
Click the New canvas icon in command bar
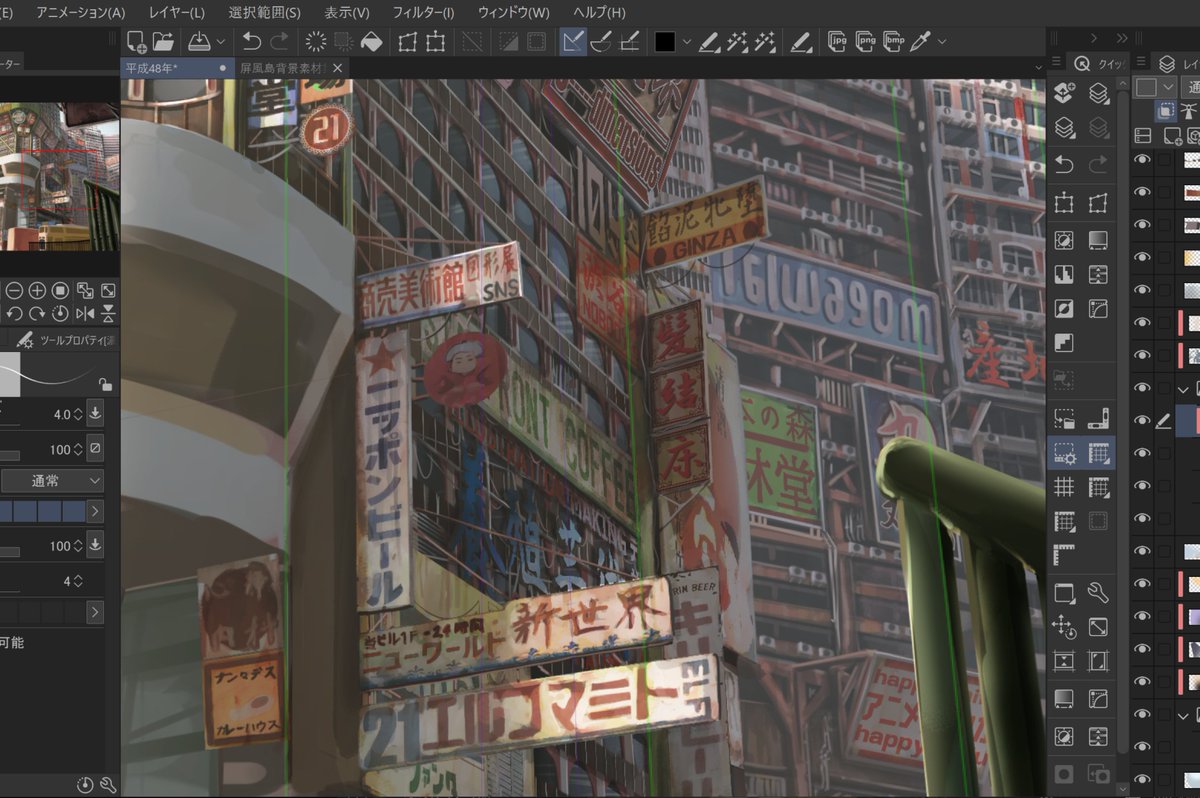tap(137, 42)
